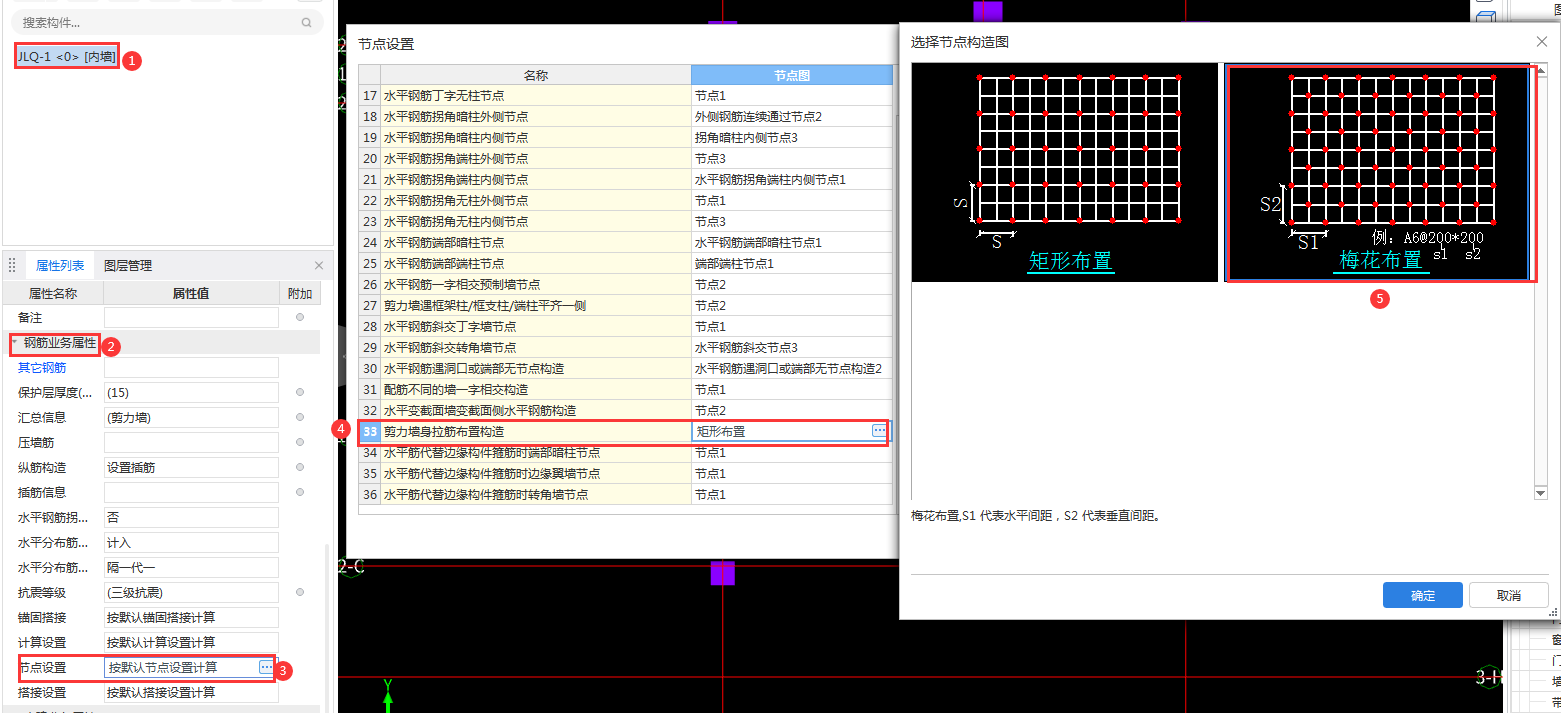Click 名称 column header in 节点设置
The image size is (1561, 713).
coord(535,75)
